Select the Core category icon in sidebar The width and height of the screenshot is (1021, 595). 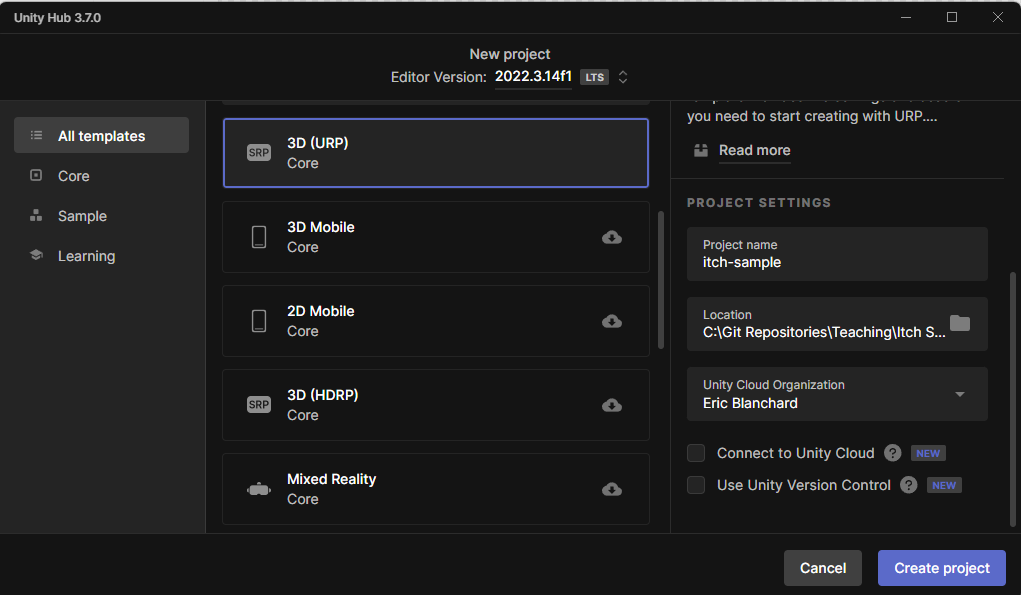(34, 175)
